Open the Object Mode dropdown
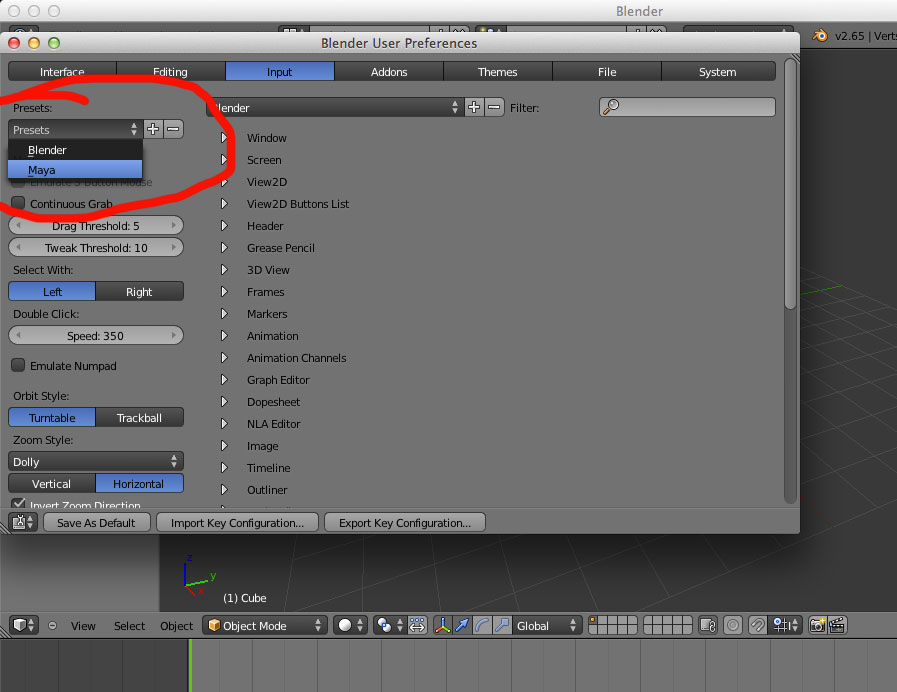This screenshot has width=897, height=692. tap(265, 625)
